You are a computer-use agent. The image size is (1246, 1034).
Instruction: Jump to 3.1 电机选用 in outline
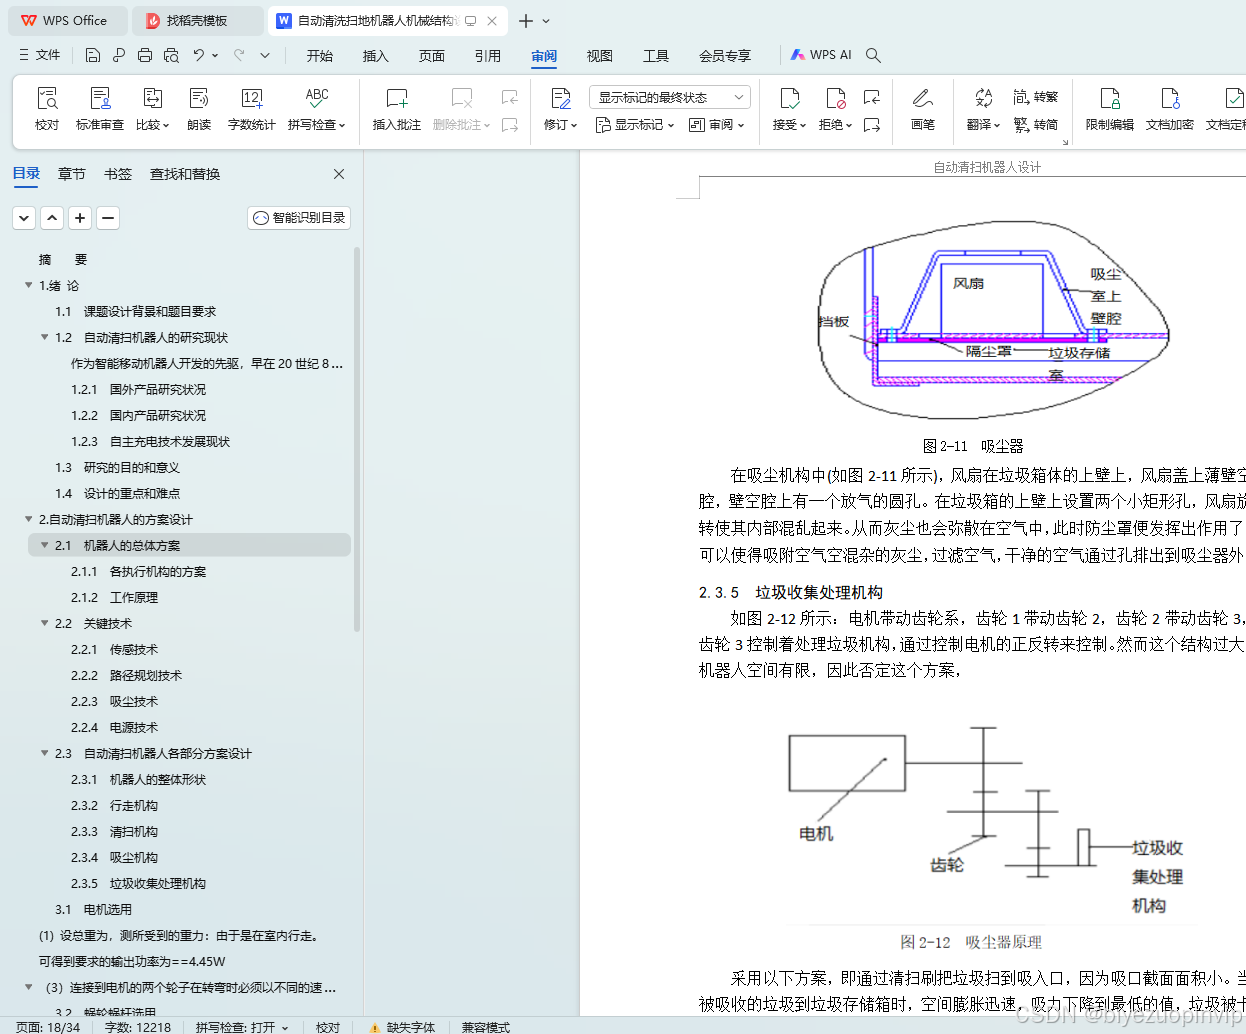[x=93, y=909]
